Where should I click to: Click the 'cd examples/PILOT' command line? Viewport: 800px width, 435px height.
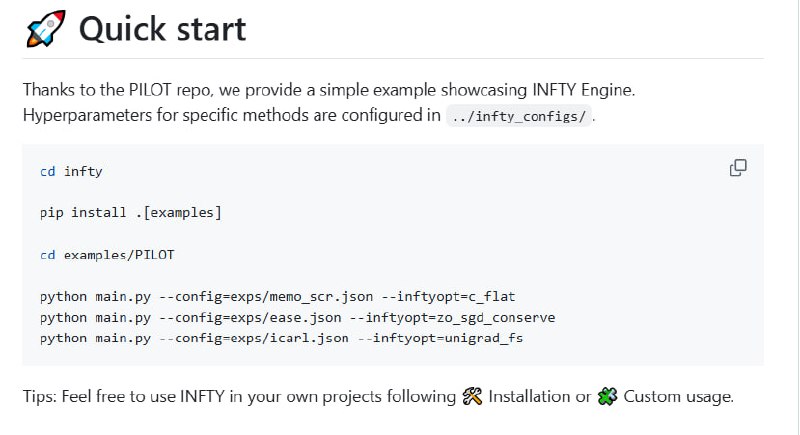point(107,255)
